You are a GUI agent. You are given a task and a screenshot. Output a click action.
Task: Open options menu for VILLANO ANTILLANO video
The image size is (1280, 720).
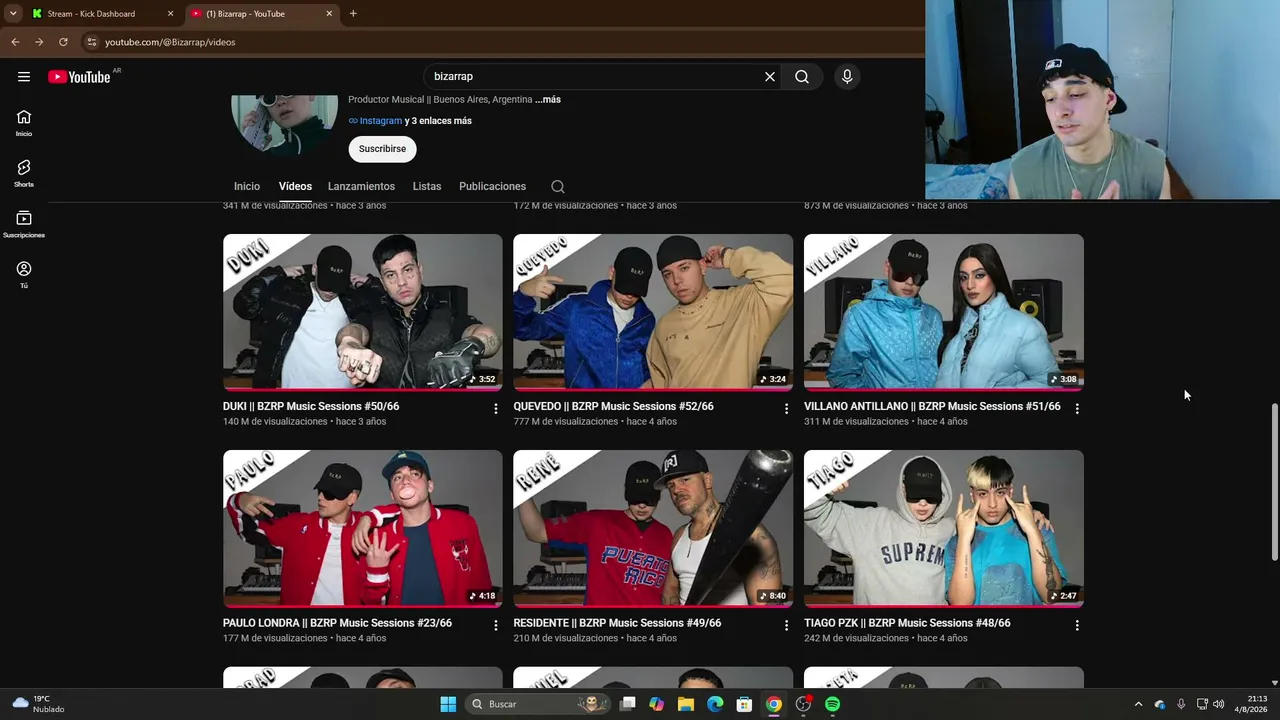(x=1077, y=409)
